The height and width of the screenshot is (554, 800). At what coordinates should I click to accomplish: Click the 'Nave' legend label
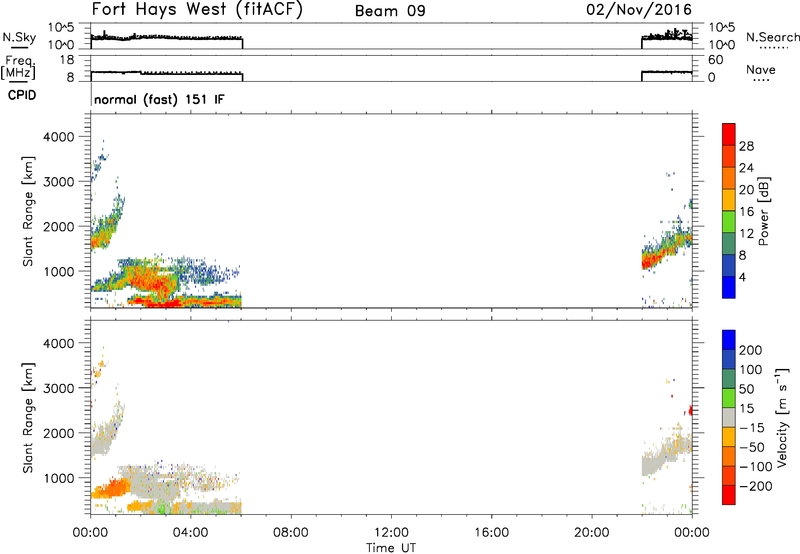pyautogui.click(x=761, y=70)
